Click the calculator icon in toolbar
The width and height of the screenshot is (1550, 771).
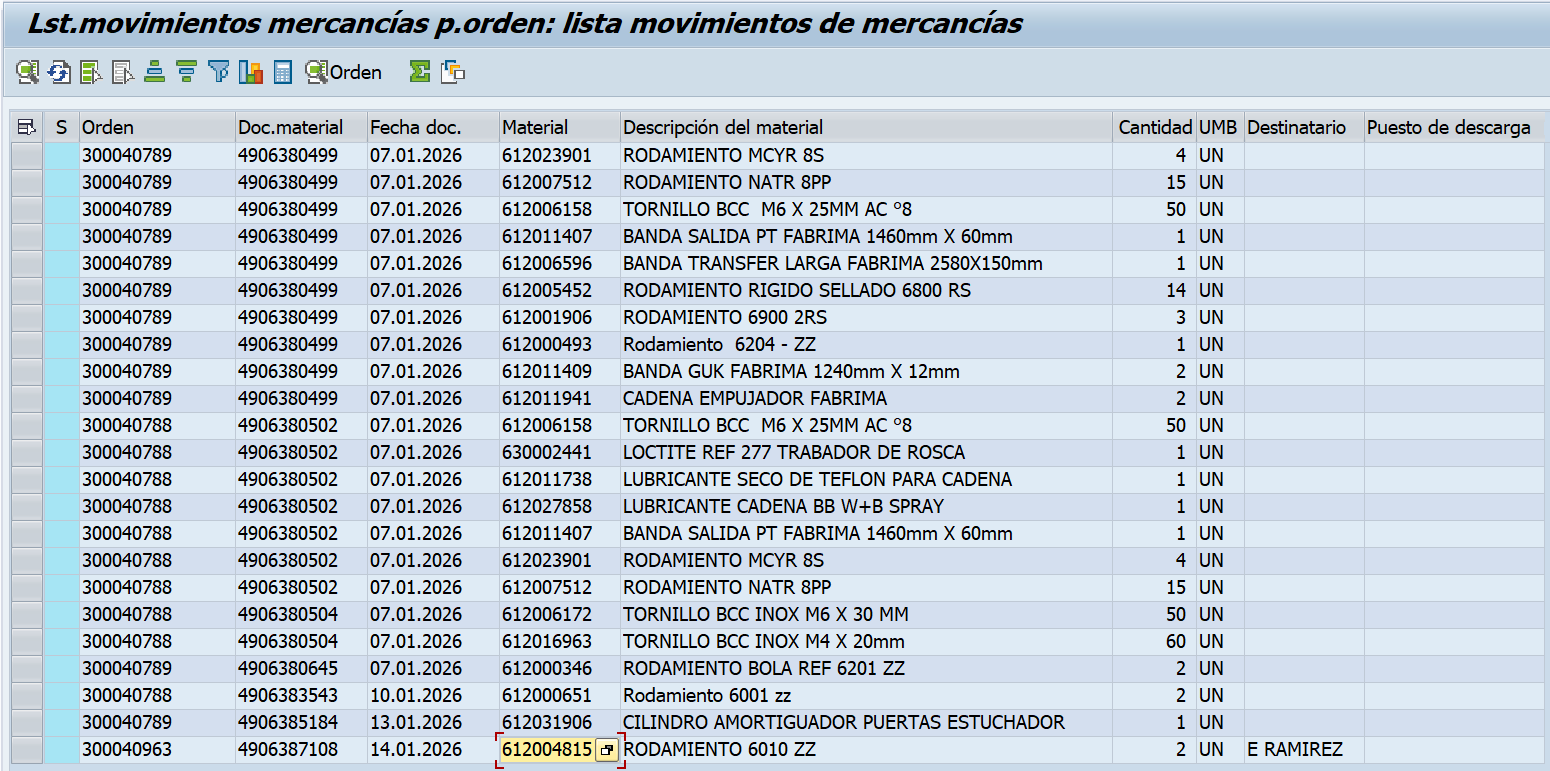tap(283, 72)
